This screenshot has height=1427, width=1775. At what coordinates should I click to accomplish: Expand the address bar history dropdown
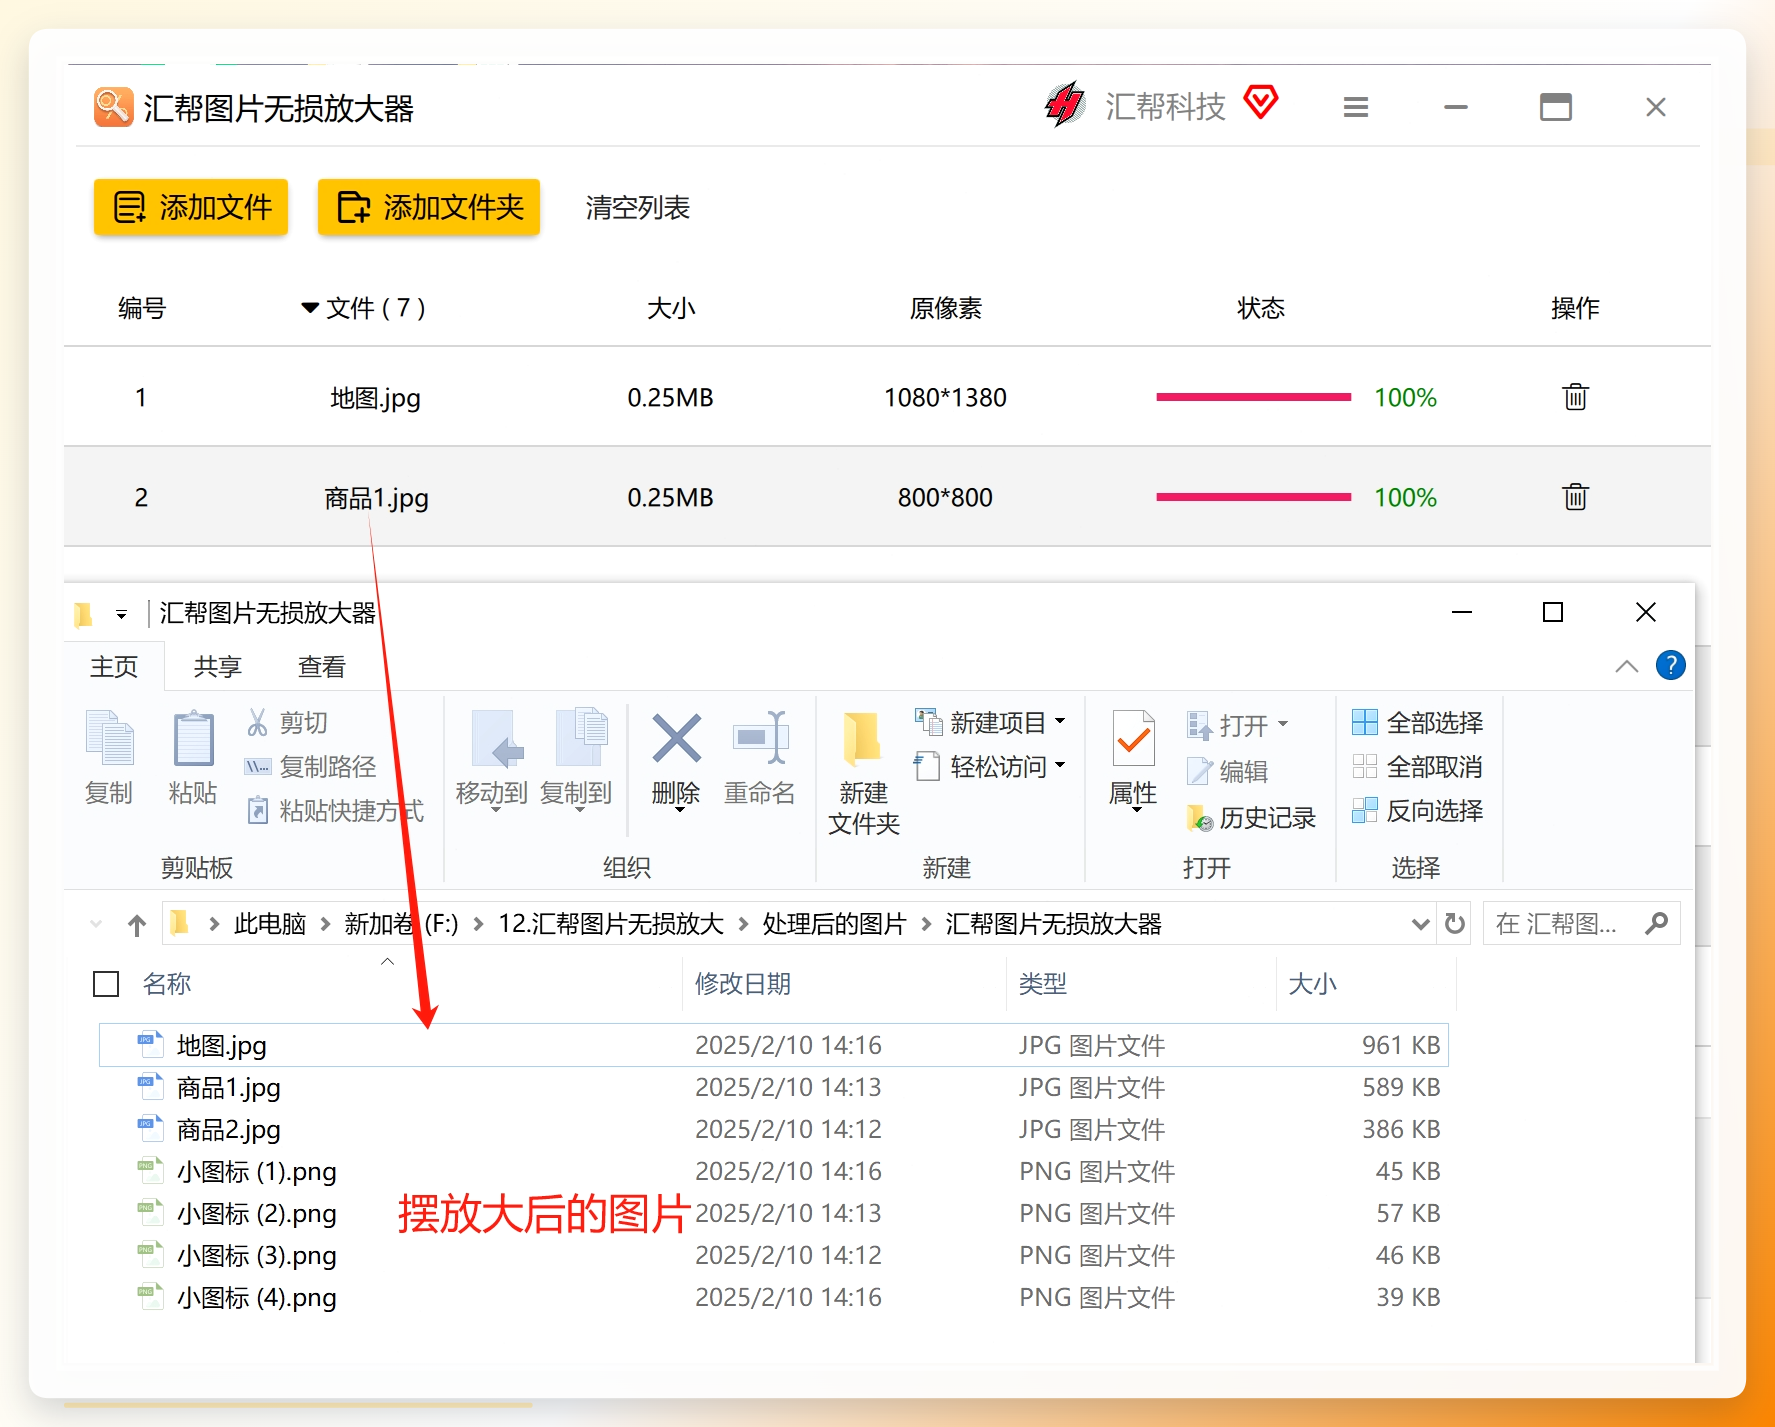1420,924
